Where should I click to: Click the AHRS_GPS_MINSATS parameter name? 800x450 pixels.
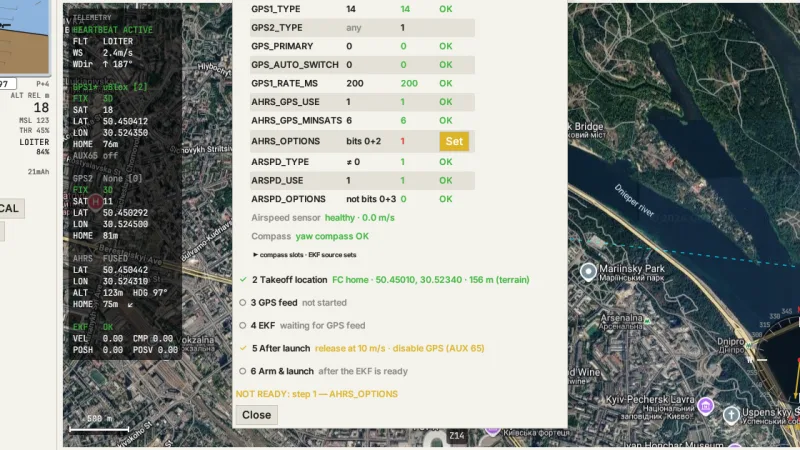pos(296,120)
